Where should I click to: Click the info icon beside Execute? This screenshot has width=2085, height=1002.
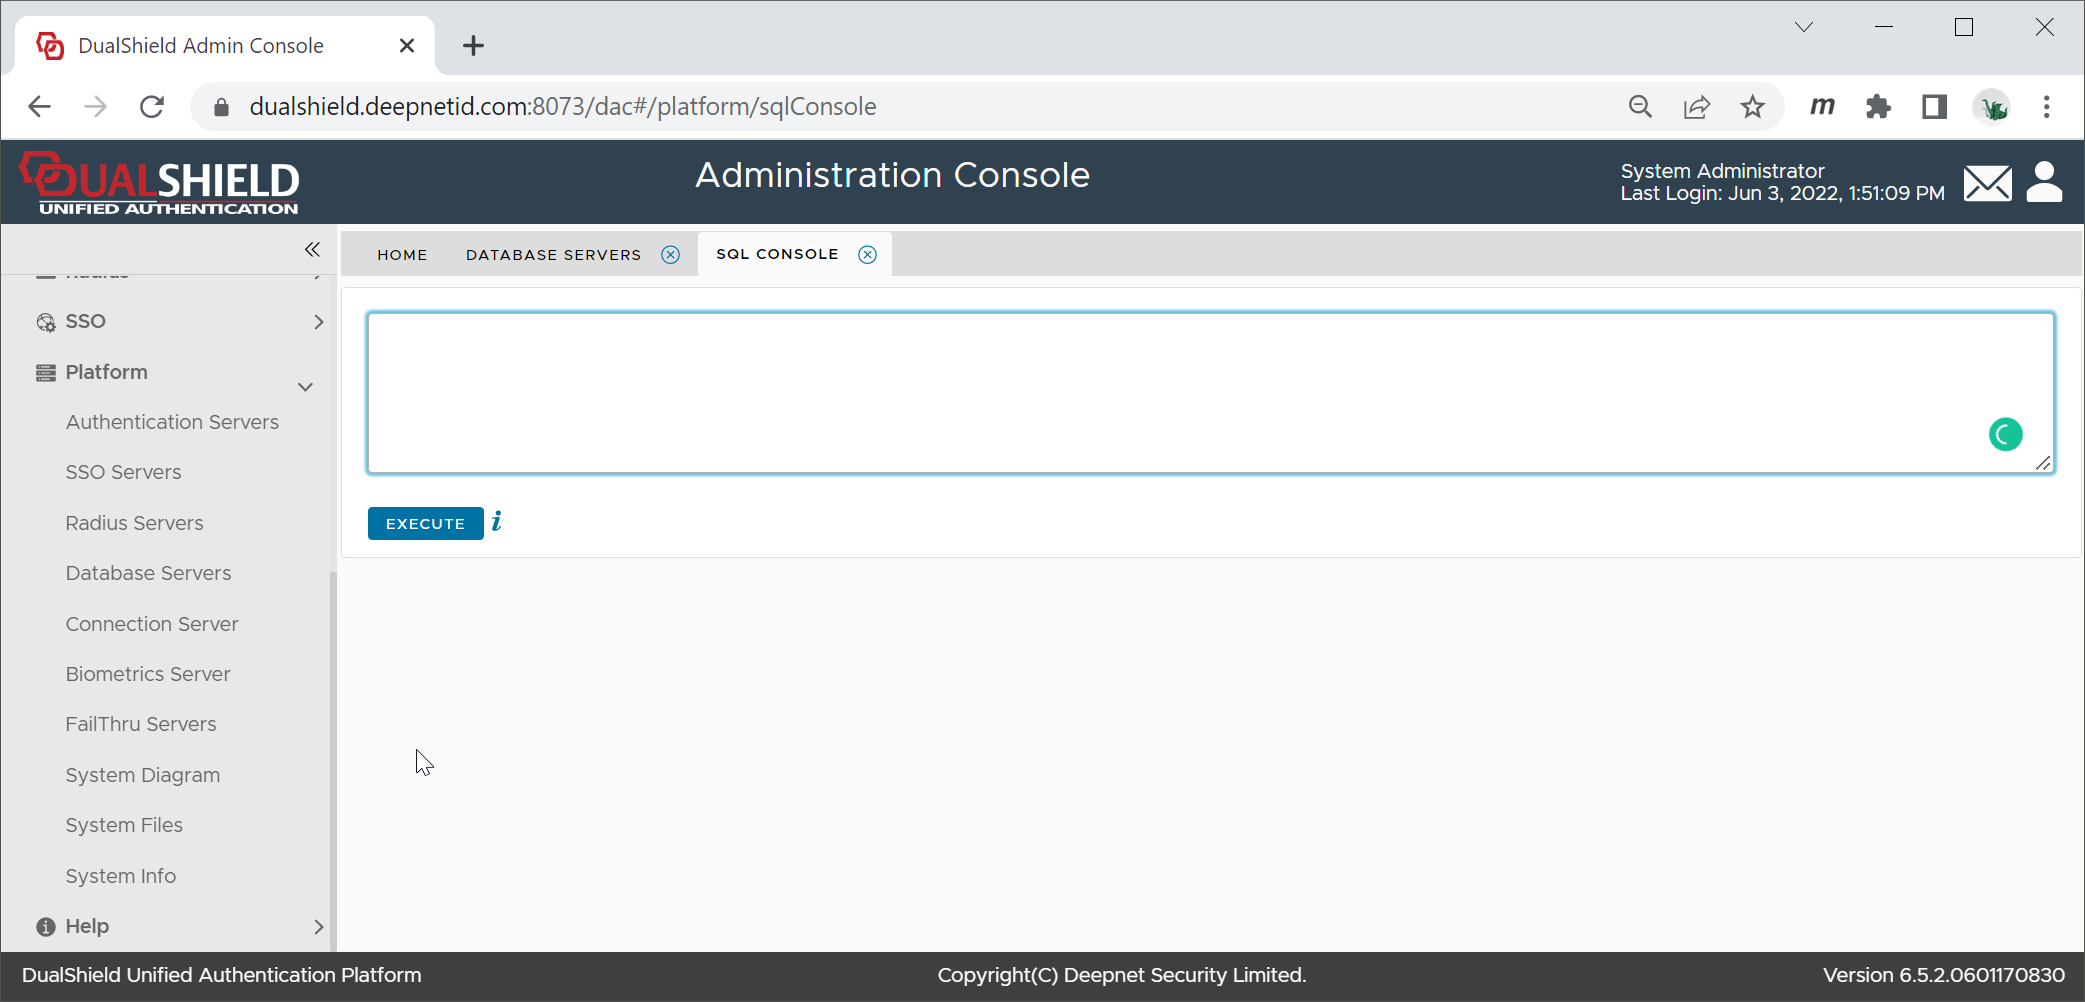click(x=497, y=522)
